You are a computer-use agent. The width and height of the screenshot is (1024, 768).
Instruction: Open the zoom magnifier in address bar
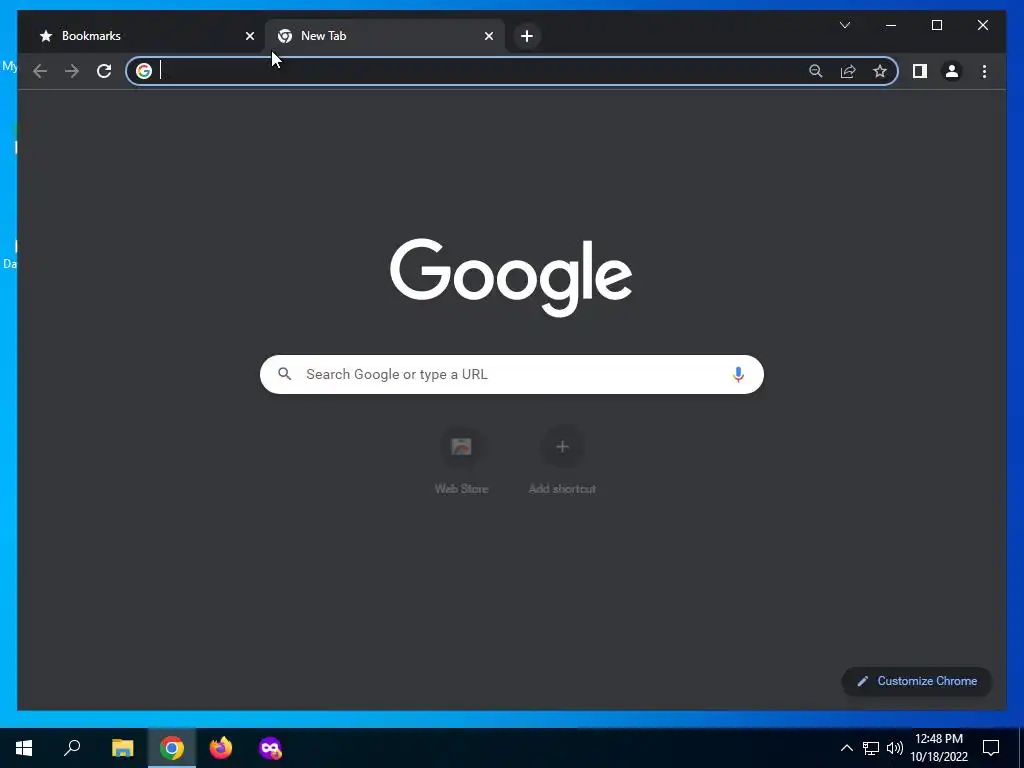(815, 71)
